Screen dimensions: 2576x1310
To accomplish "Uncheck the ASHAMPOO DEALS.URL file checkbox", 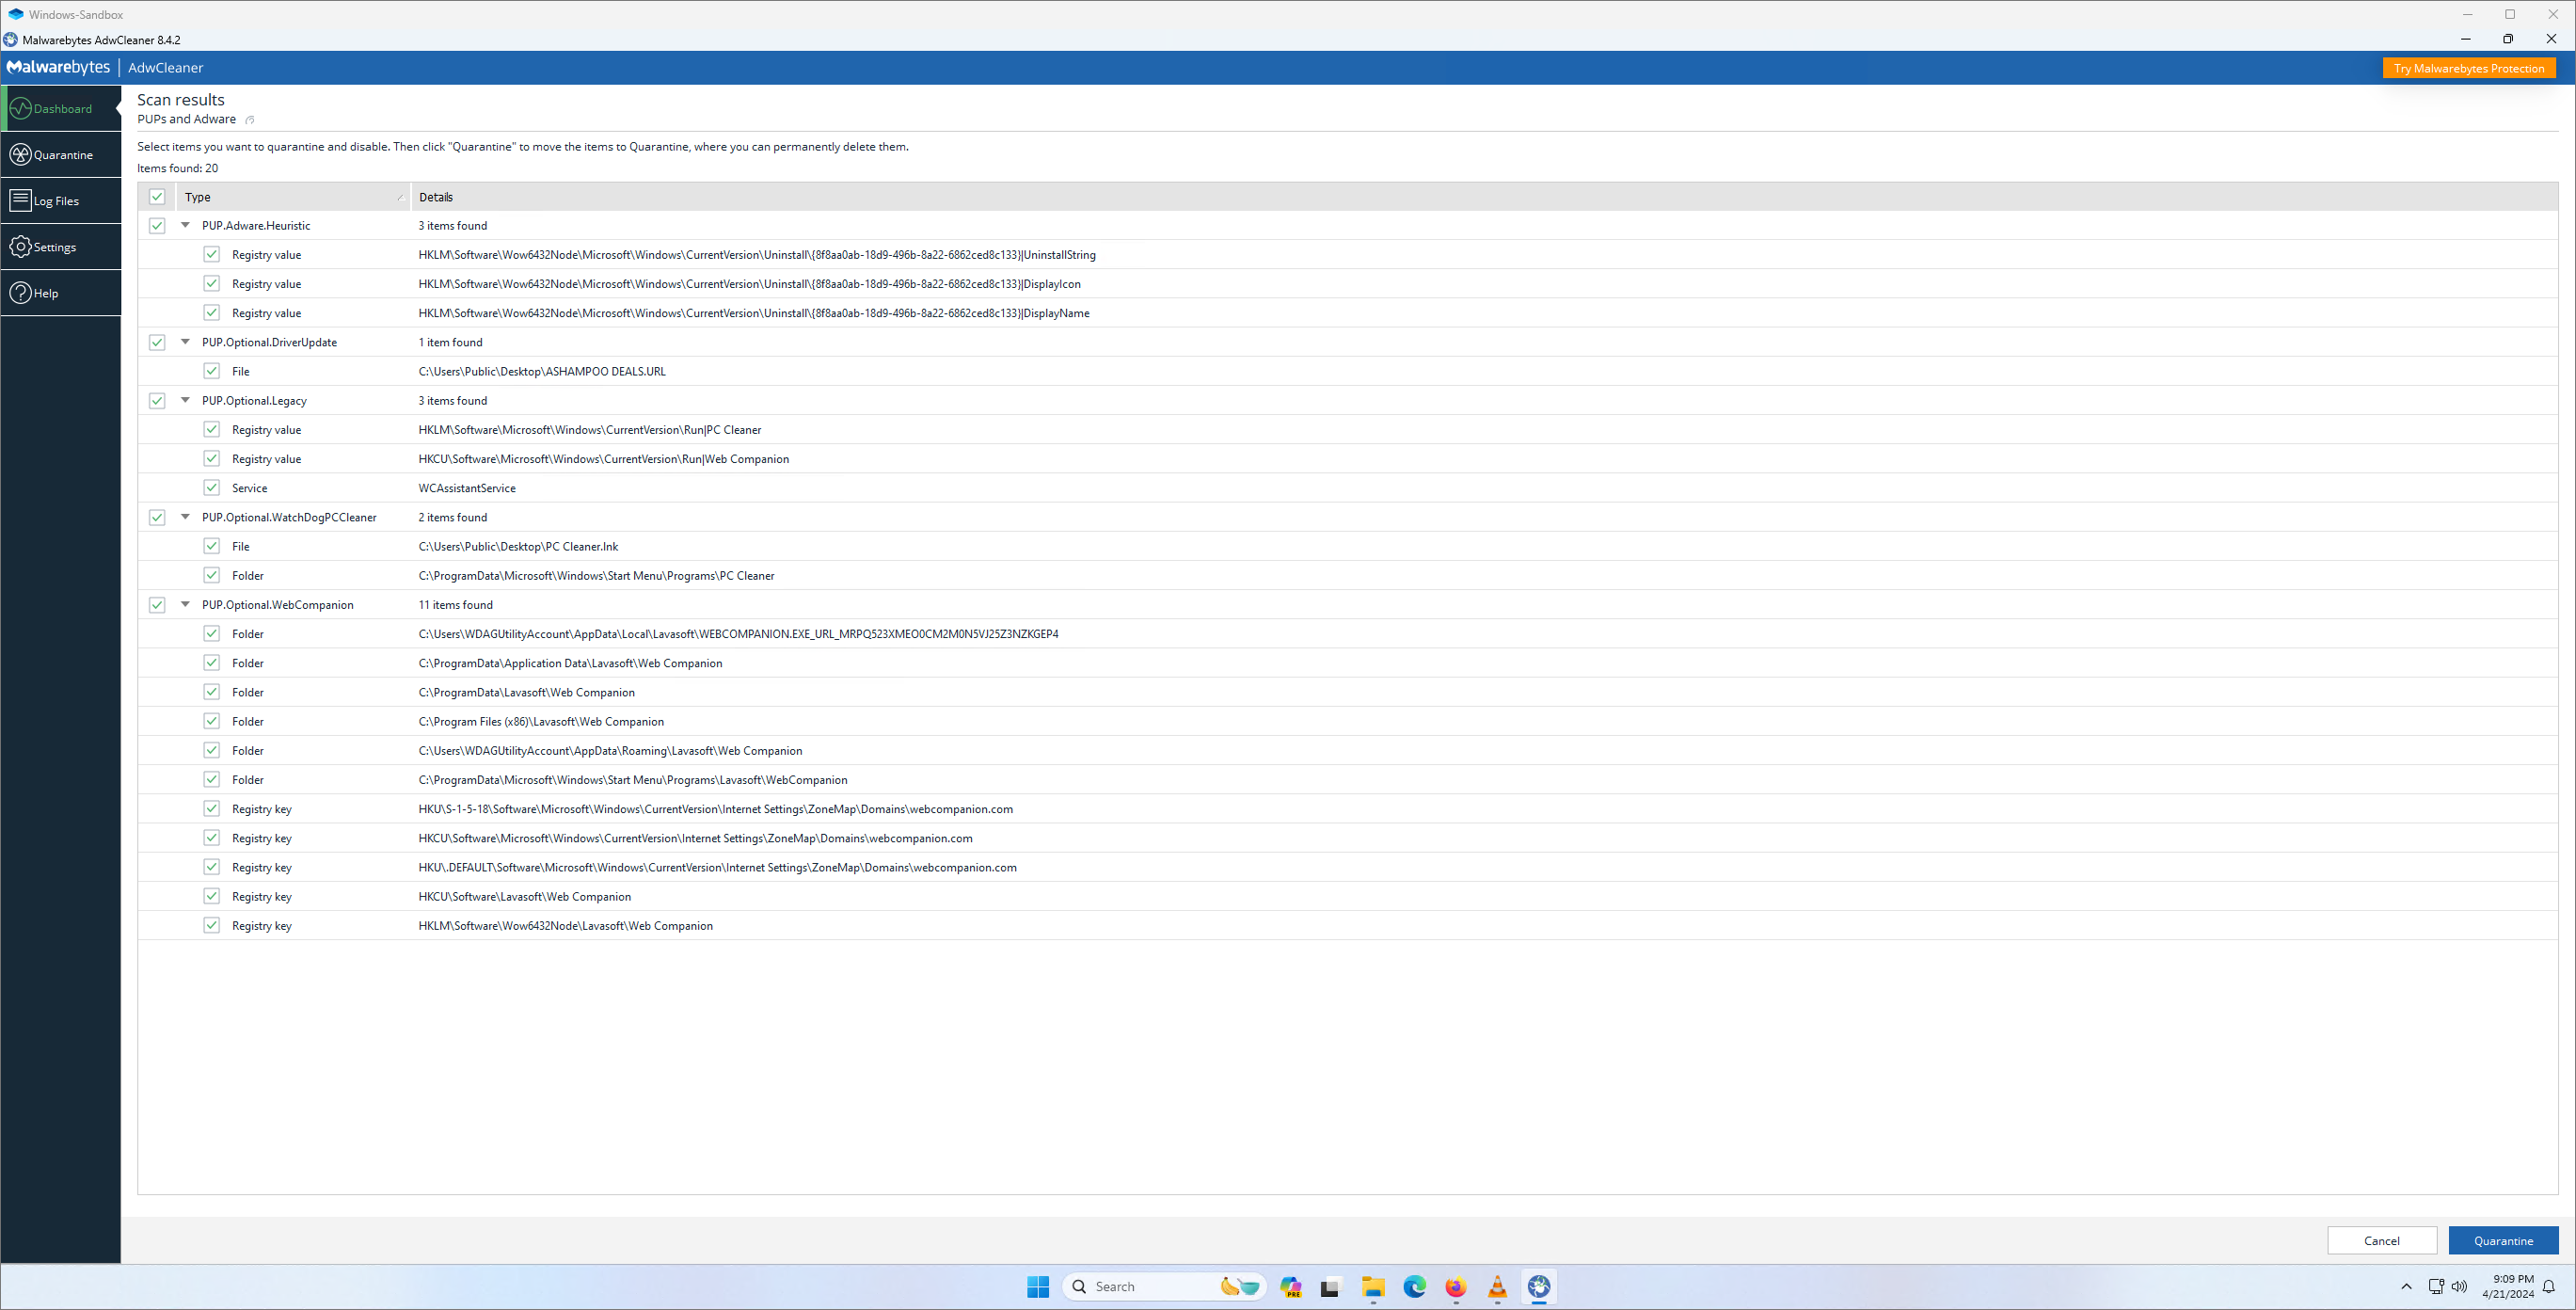I will 211,371.
